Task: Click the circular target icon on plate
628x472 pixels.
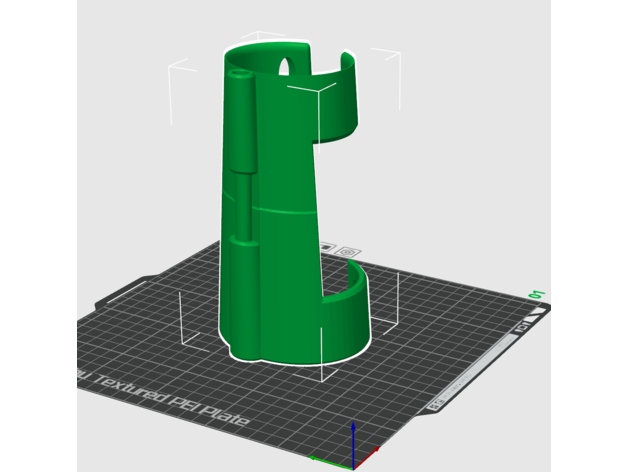Action: [x=346, y=251]
